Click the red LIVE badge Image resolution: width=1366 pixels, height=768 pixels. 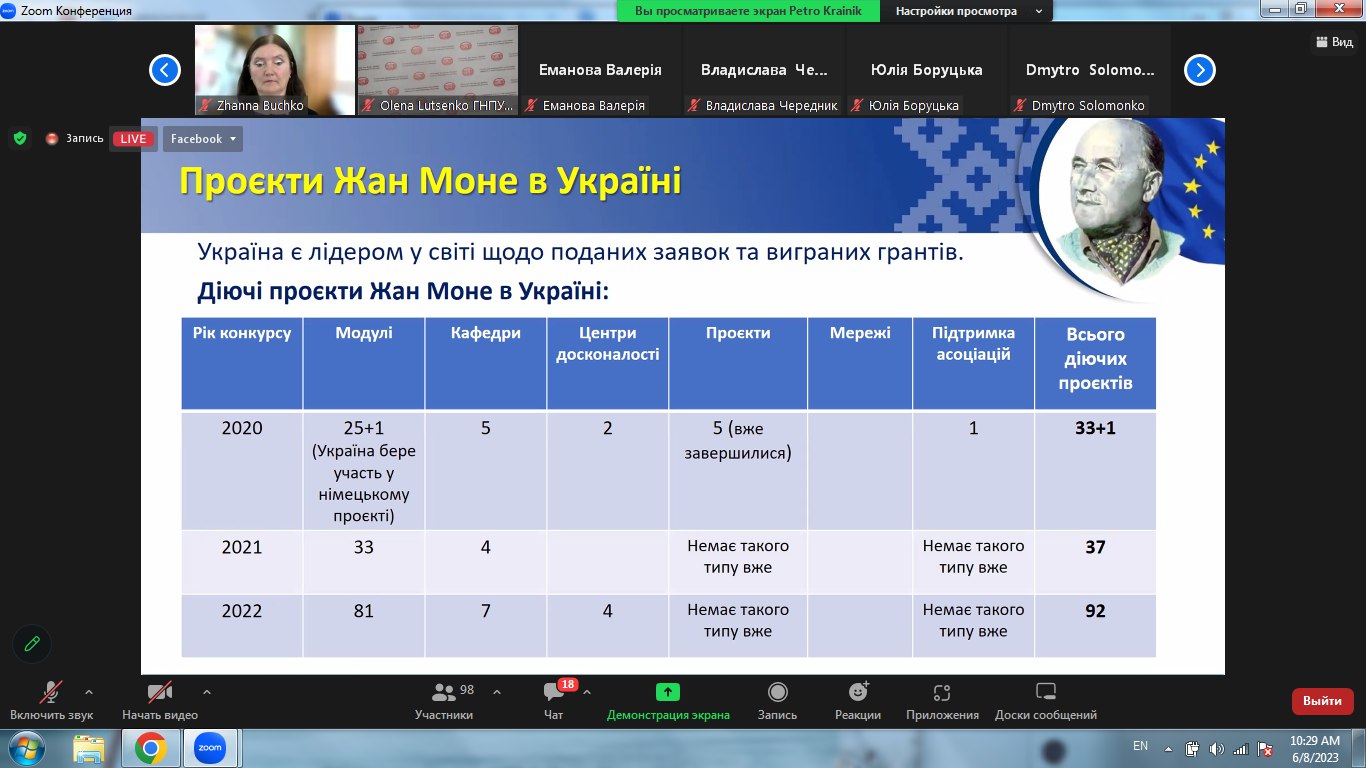point(133,139)
